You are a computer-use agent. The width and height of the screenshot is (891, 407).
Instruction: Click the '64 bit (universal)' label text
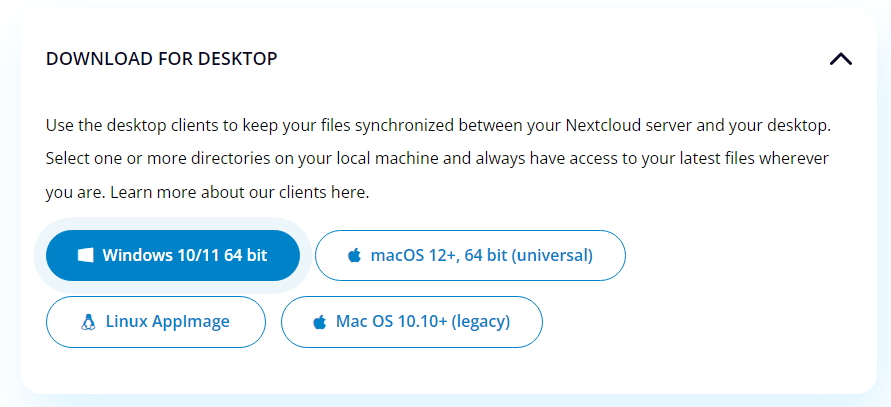coord(528,255)
